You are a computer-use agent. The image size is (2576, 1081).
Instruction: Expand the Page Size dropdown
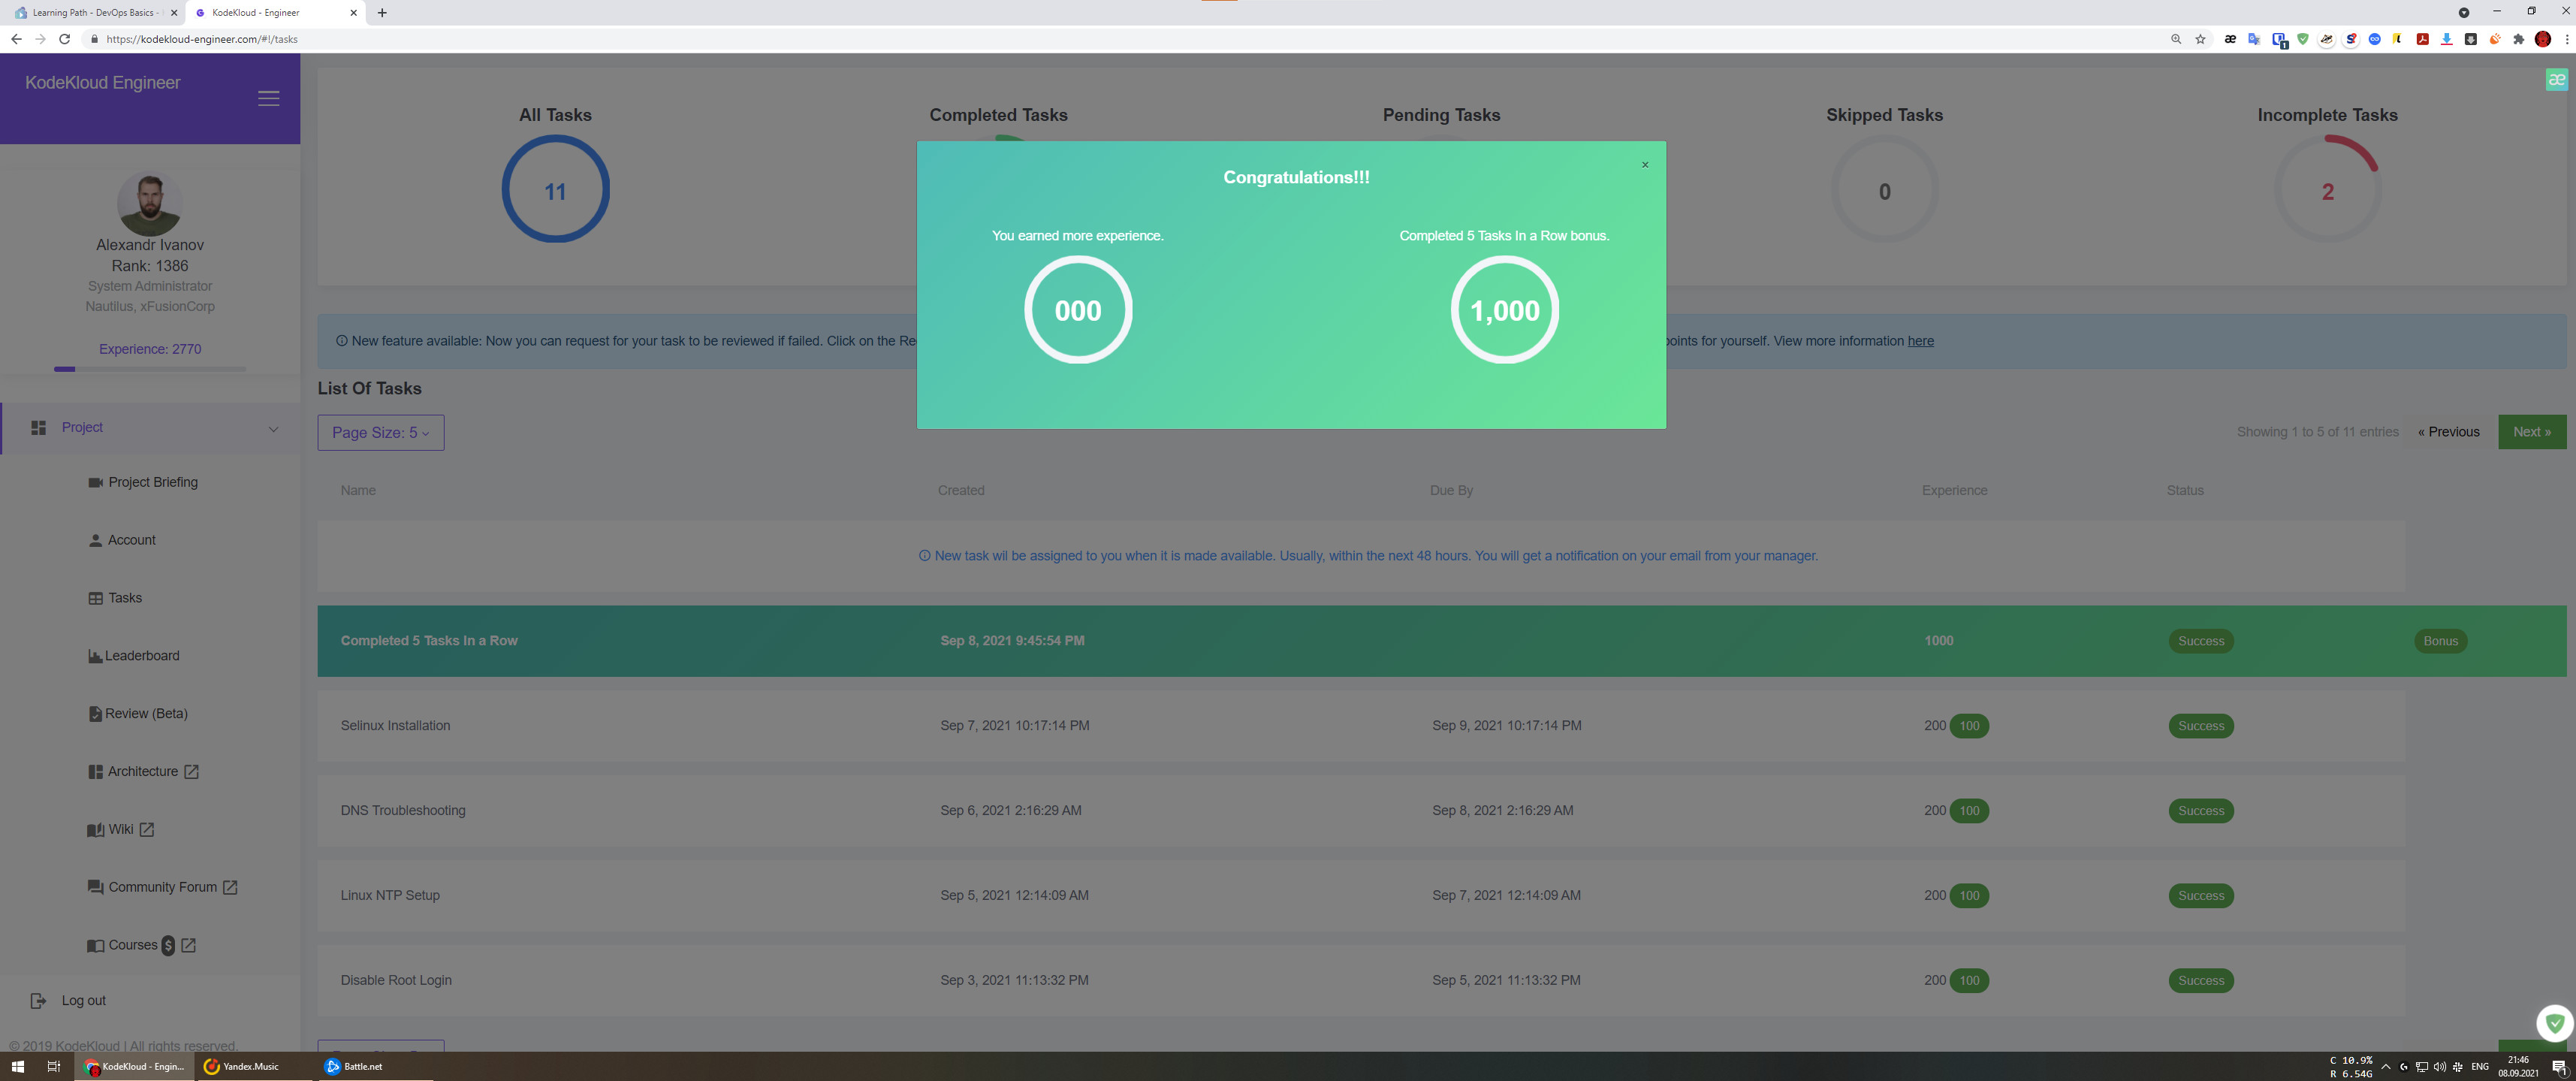coord(380,433)
